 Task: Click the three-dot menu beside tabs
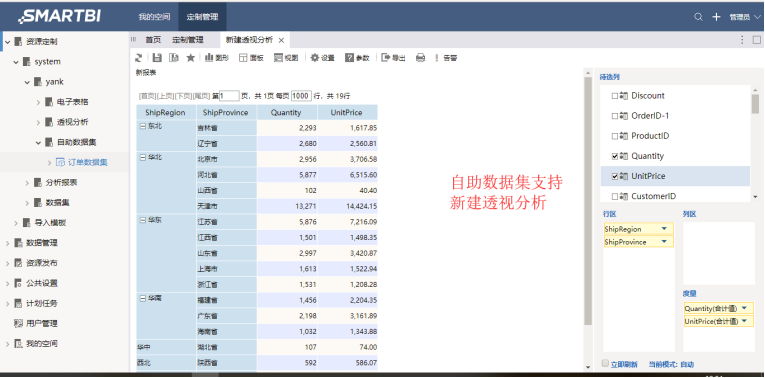pyautogui.click(x=742, y=40)
